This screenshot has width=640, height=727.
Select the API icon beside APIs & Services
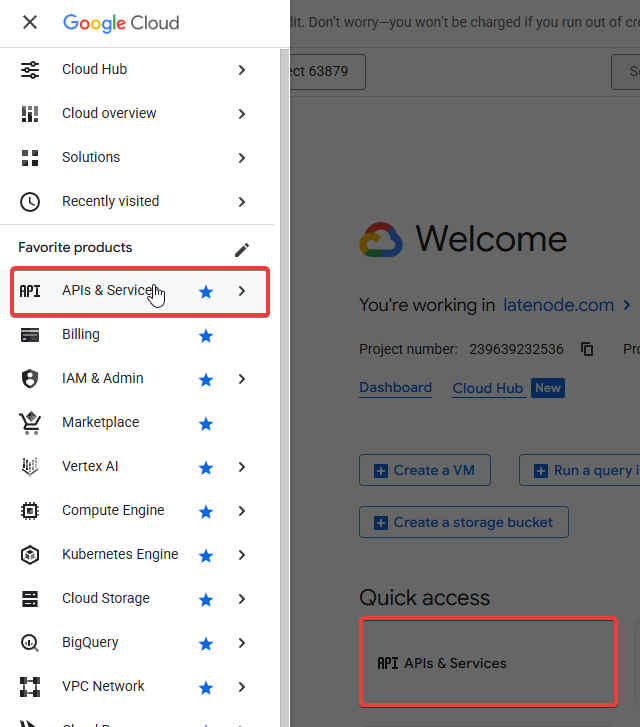30,291
